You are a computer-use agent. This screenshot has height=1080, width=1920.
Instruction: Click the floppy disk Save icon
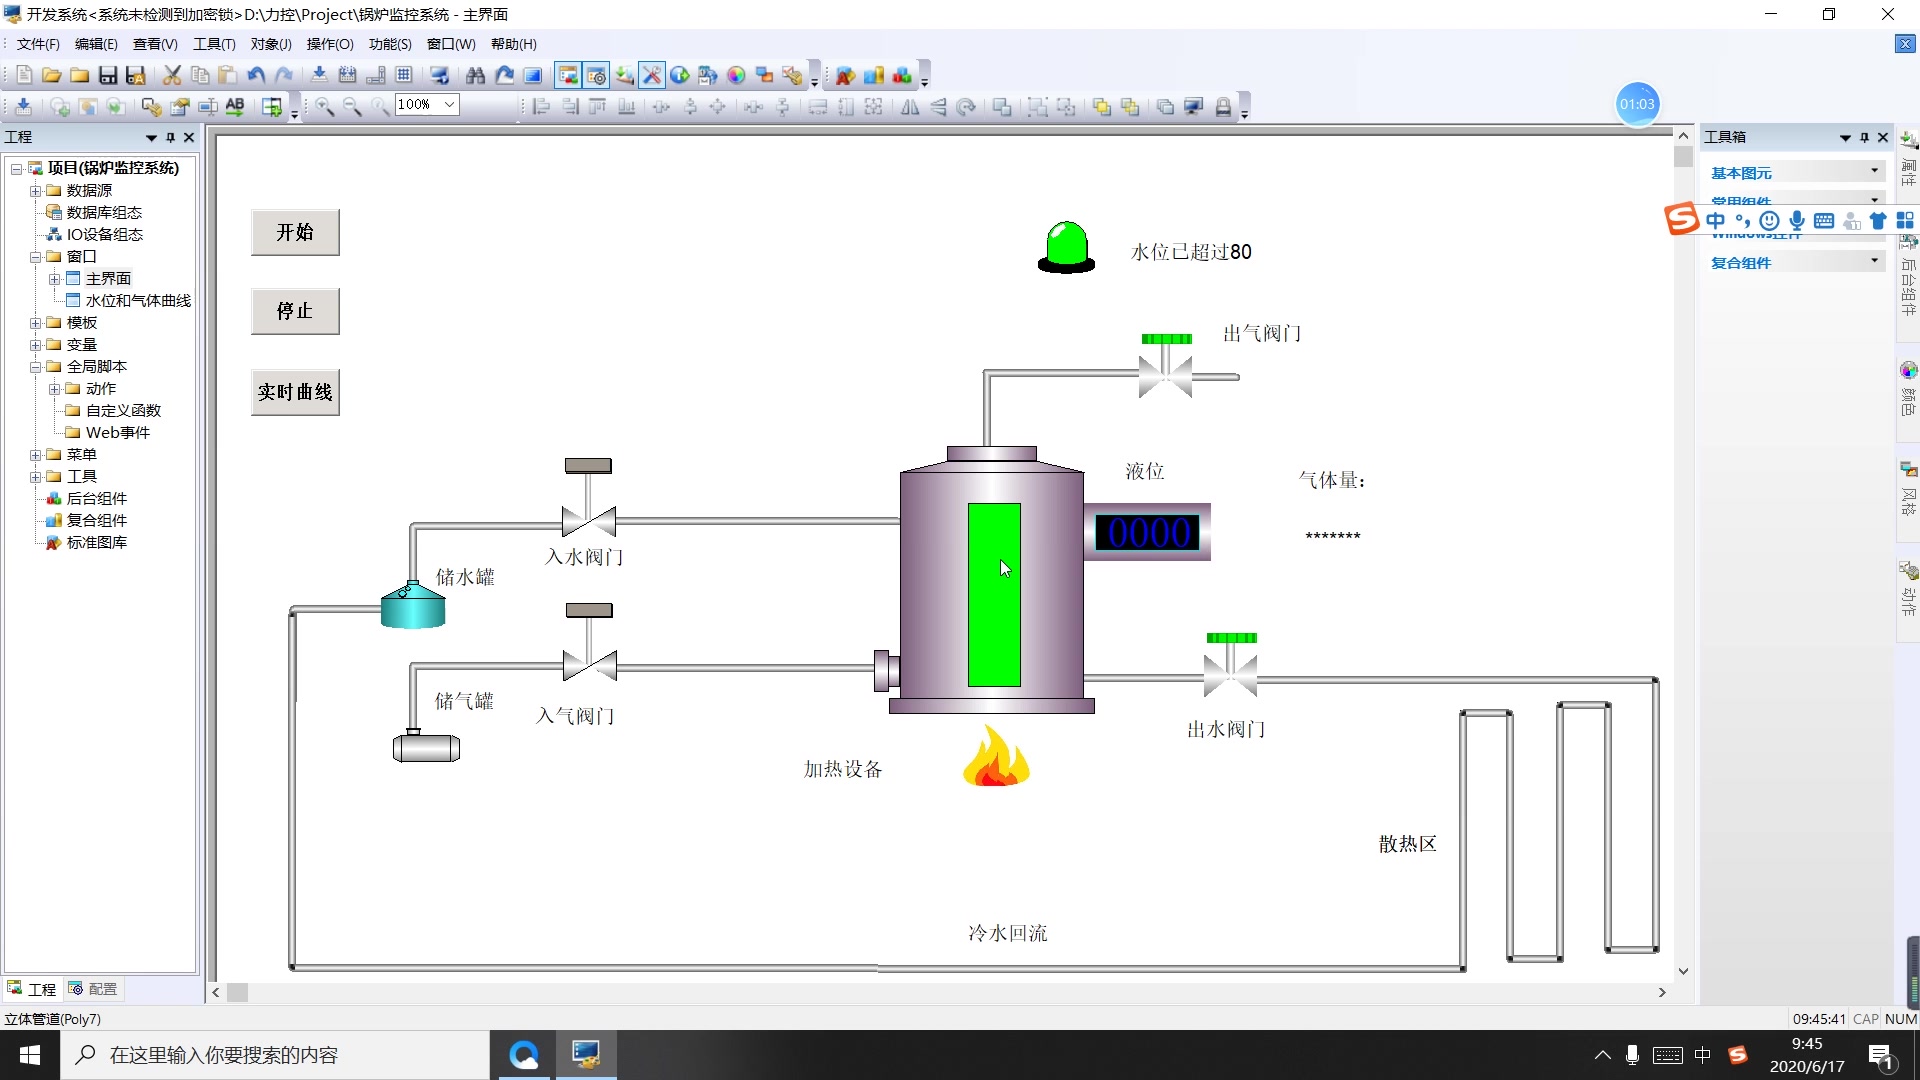click(108, 75)
